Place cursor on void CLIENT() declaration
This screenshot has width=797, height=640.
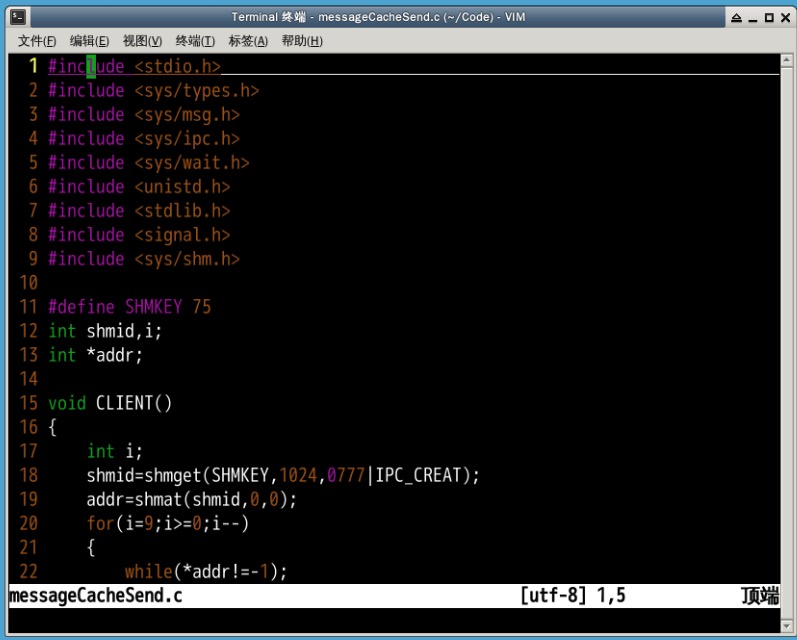click(110, 403)
